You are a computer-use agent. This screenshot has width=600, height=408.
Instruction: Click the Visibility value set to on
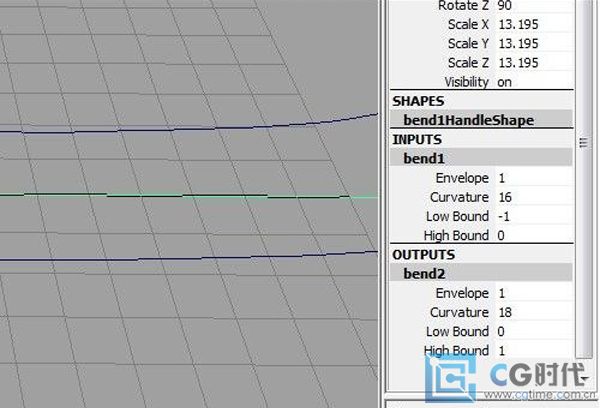504,82
